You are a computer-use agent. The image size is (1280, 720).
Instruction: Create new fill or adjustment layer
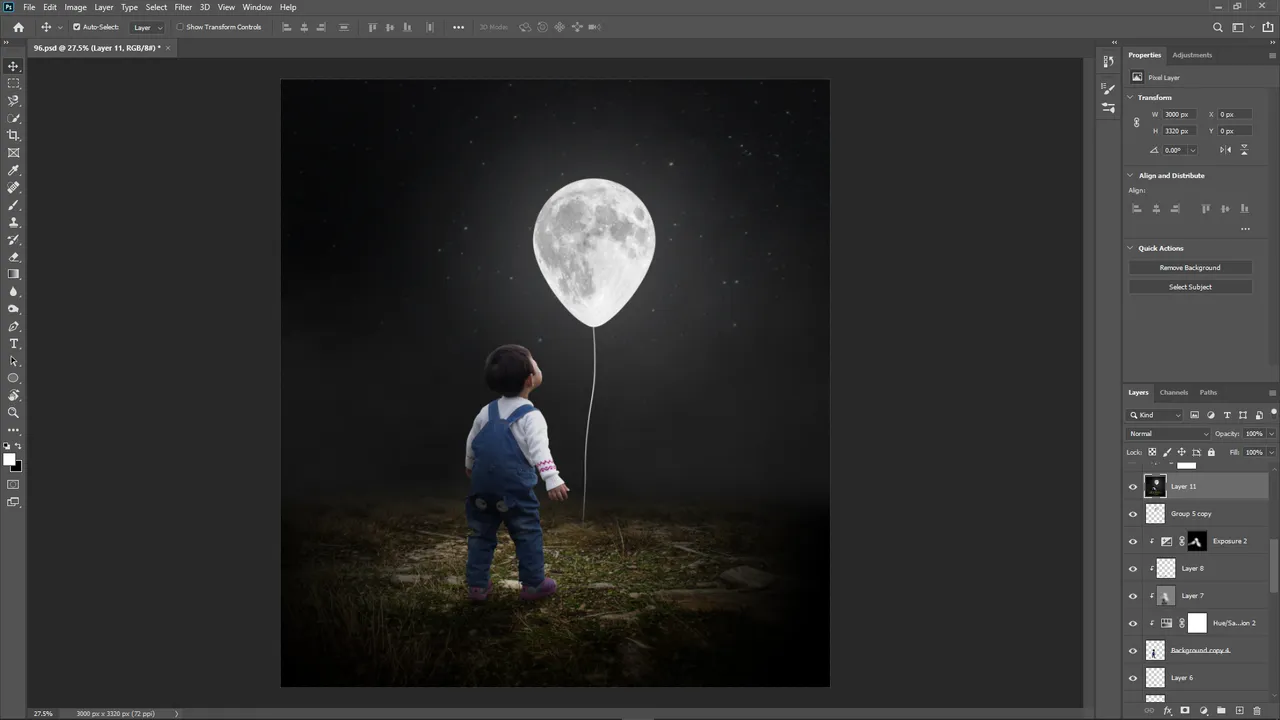point(1203,711)
